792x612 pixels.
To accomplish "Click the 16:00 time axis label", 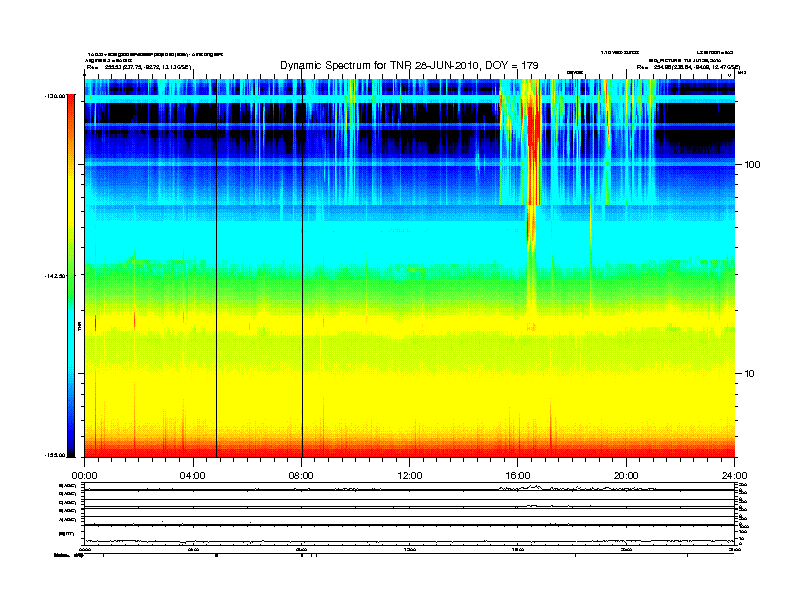I will pyautogui.click(x=518, y=476).
